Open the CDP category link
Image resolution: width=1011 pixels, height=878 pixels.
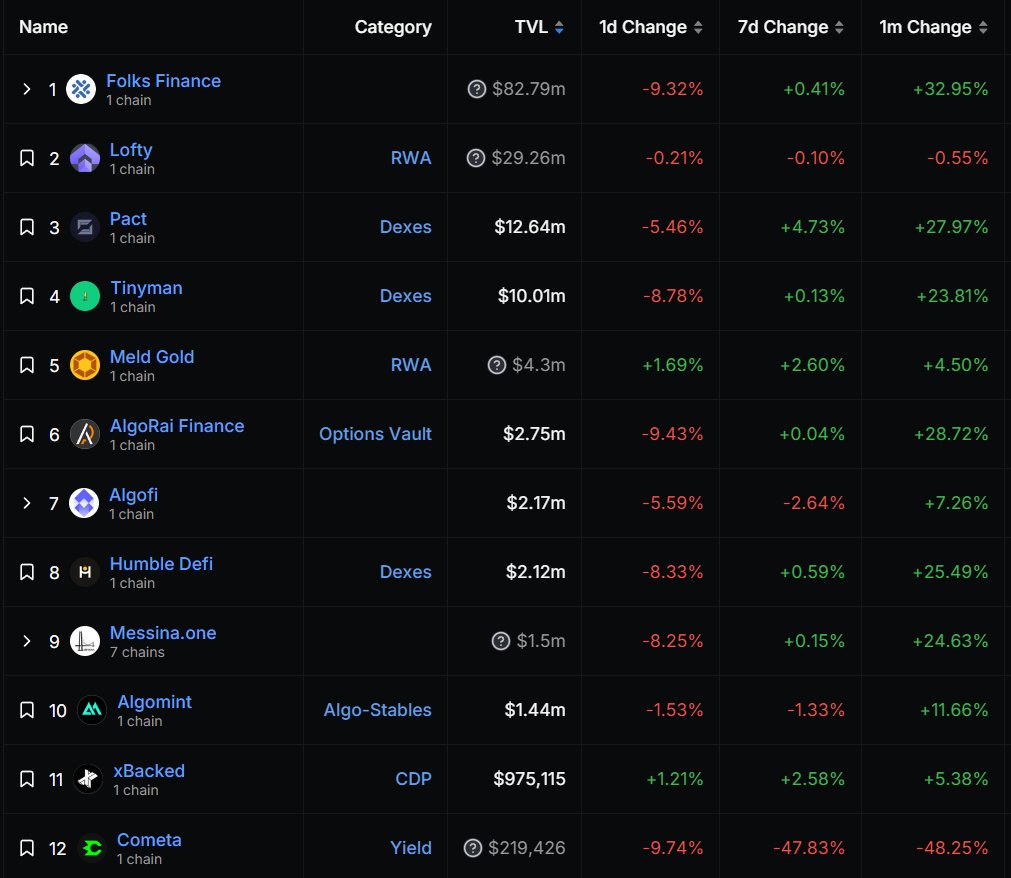[x=413, y=779]
